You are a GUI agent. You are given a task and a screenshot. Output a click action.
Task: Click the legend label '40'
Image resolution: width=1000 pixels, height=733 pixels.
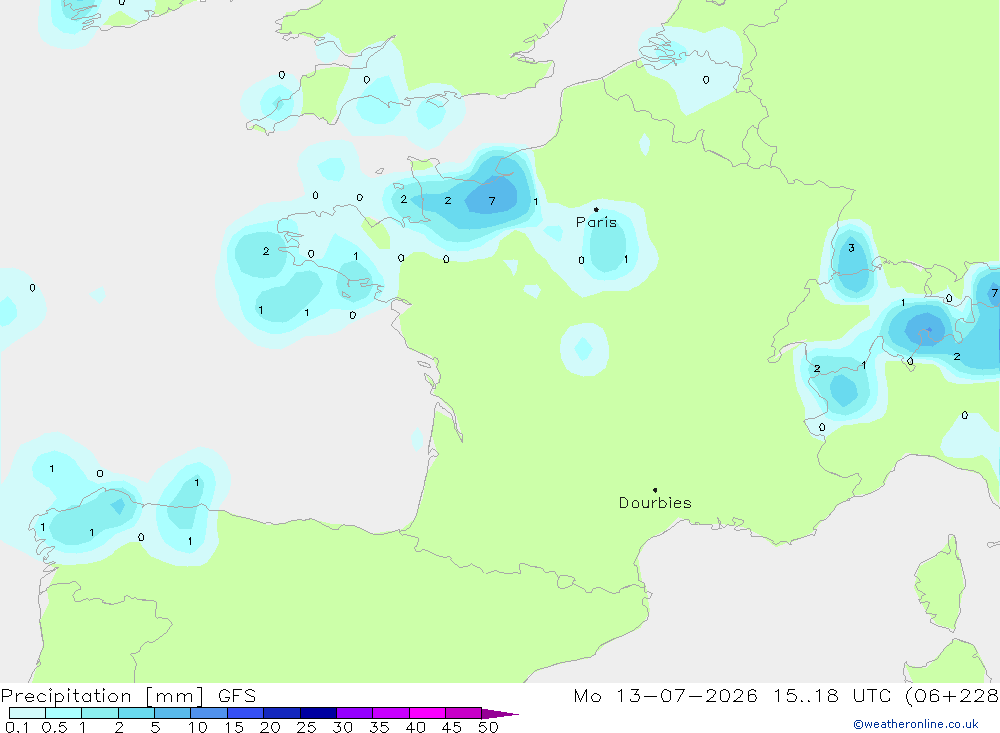415,727
